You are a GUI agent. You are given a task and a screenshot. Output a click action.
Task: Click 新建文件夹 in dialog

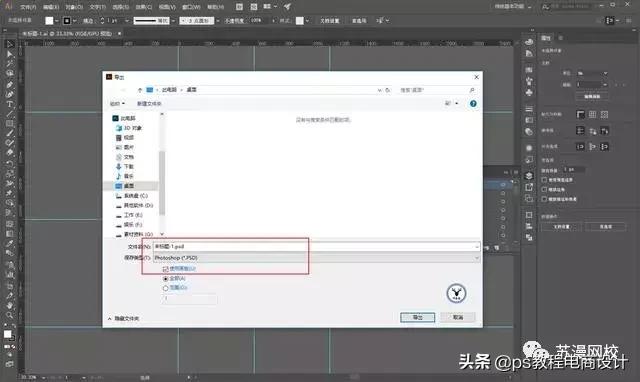point(149,104)
